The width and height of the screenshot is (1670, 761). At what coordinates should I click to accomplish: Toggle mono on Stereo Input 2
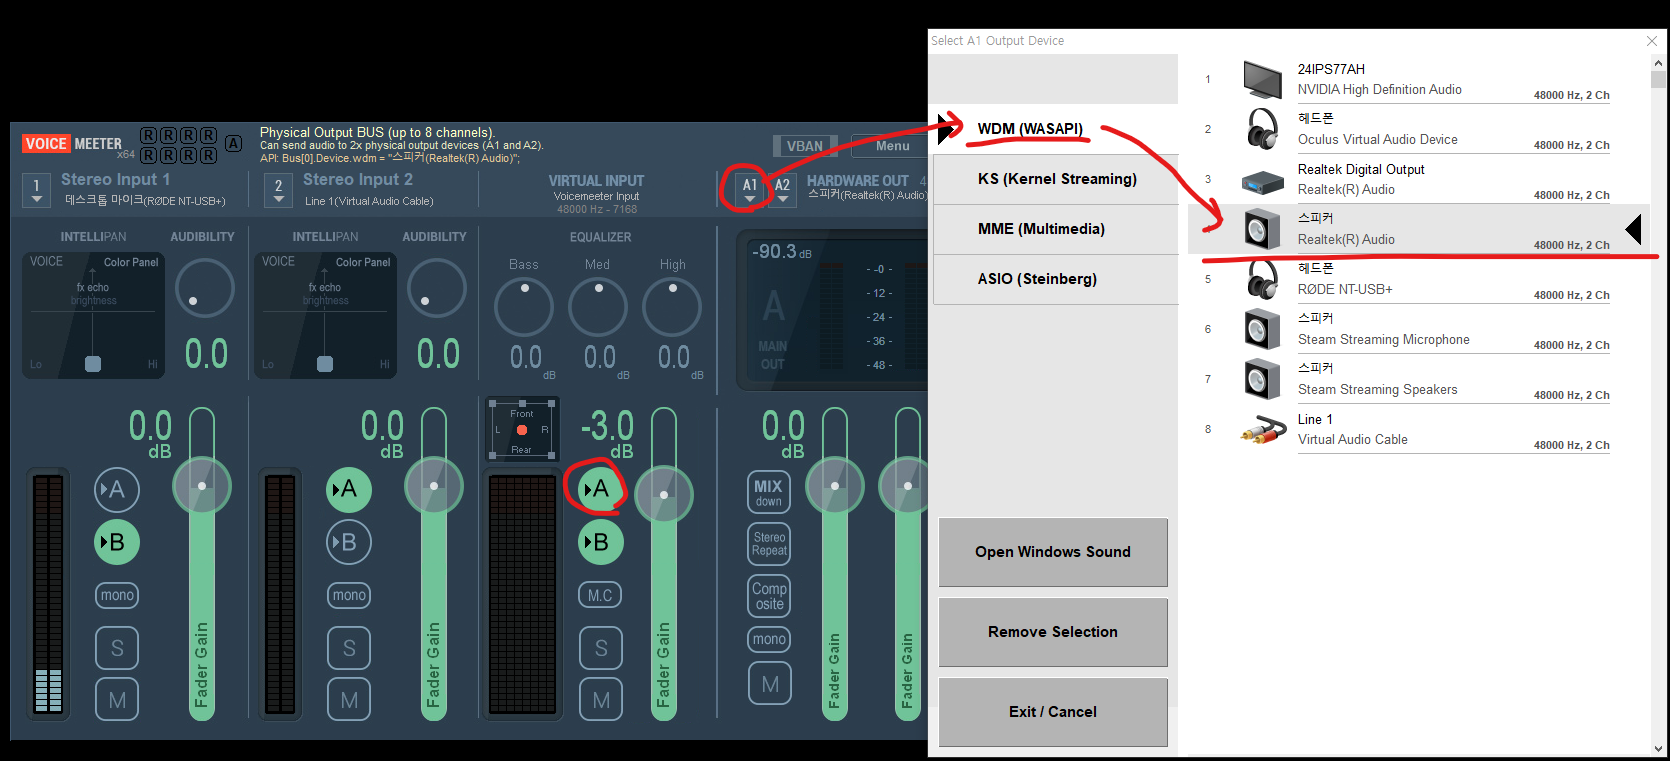click(349, 595)
